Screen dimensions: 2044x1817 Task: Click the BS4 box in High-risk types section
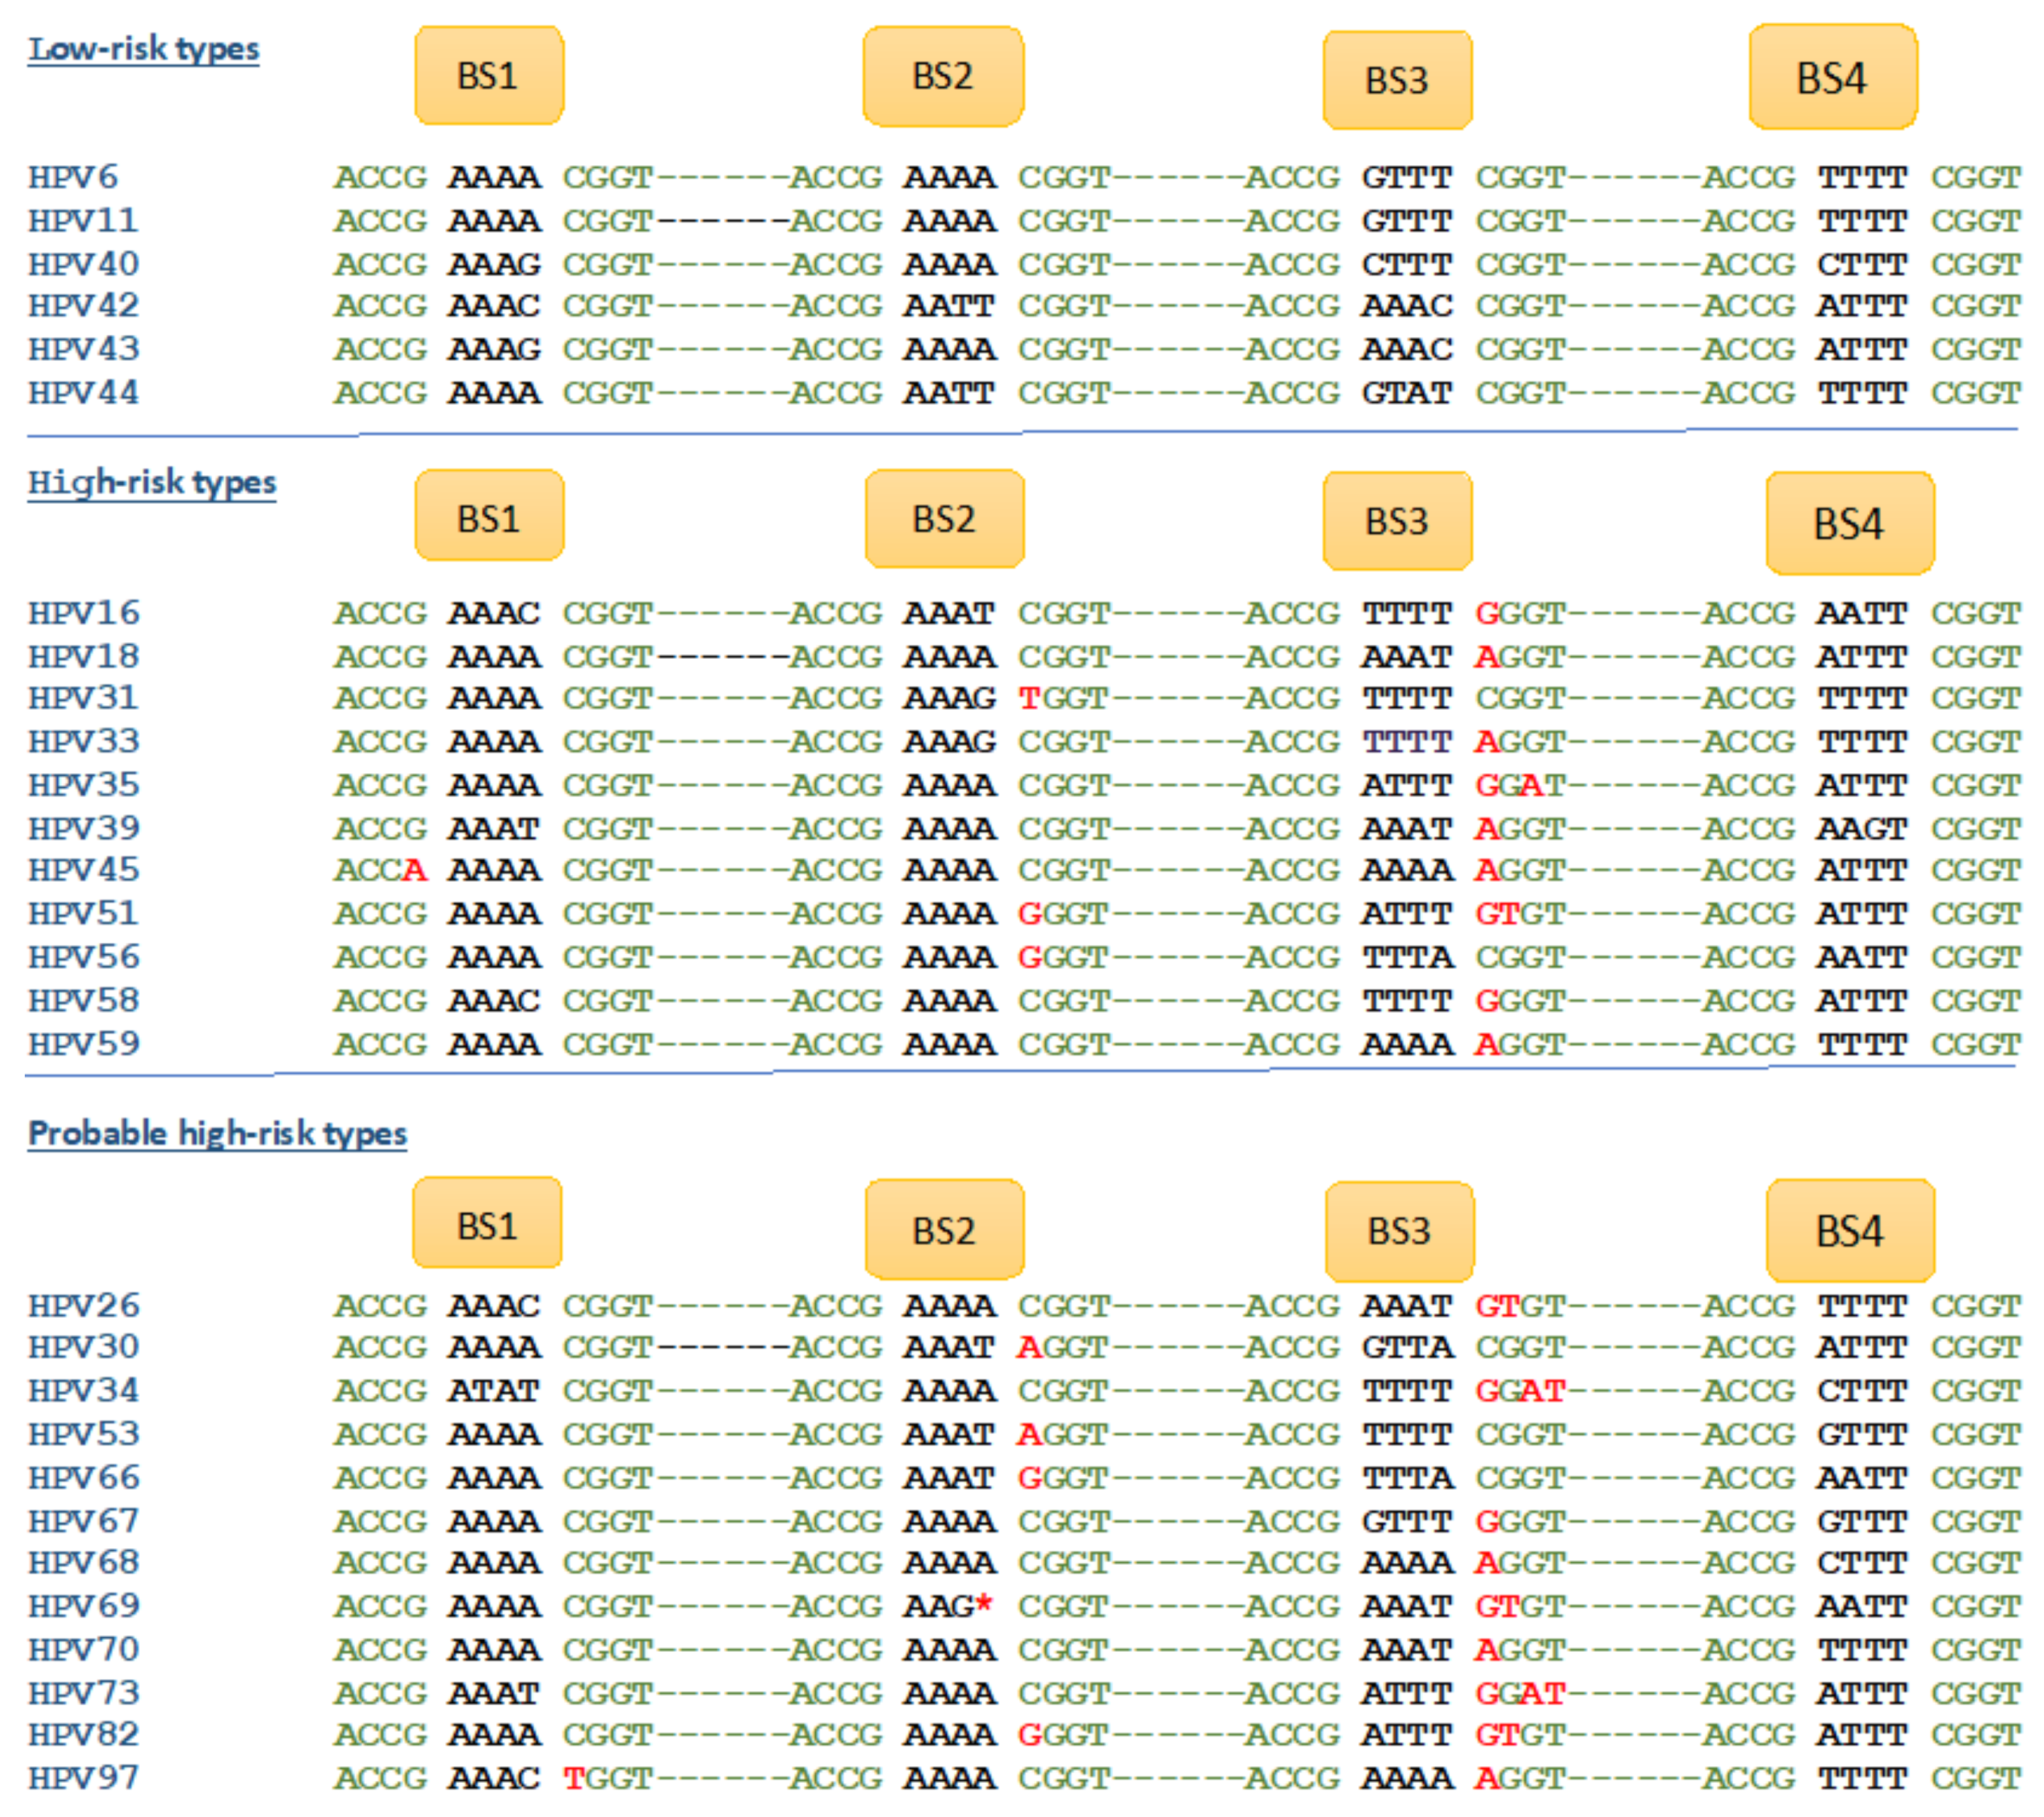tap(1849, 524)
